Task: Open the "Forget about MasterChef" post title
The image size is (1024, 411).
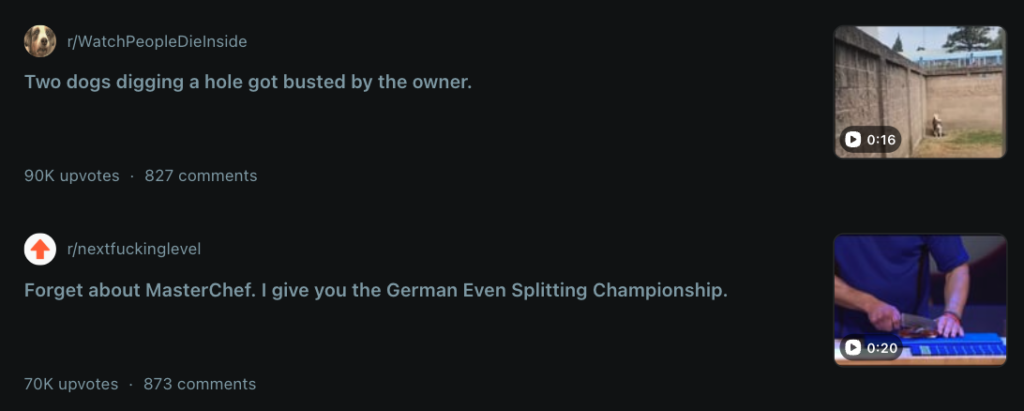Action: 375,291
